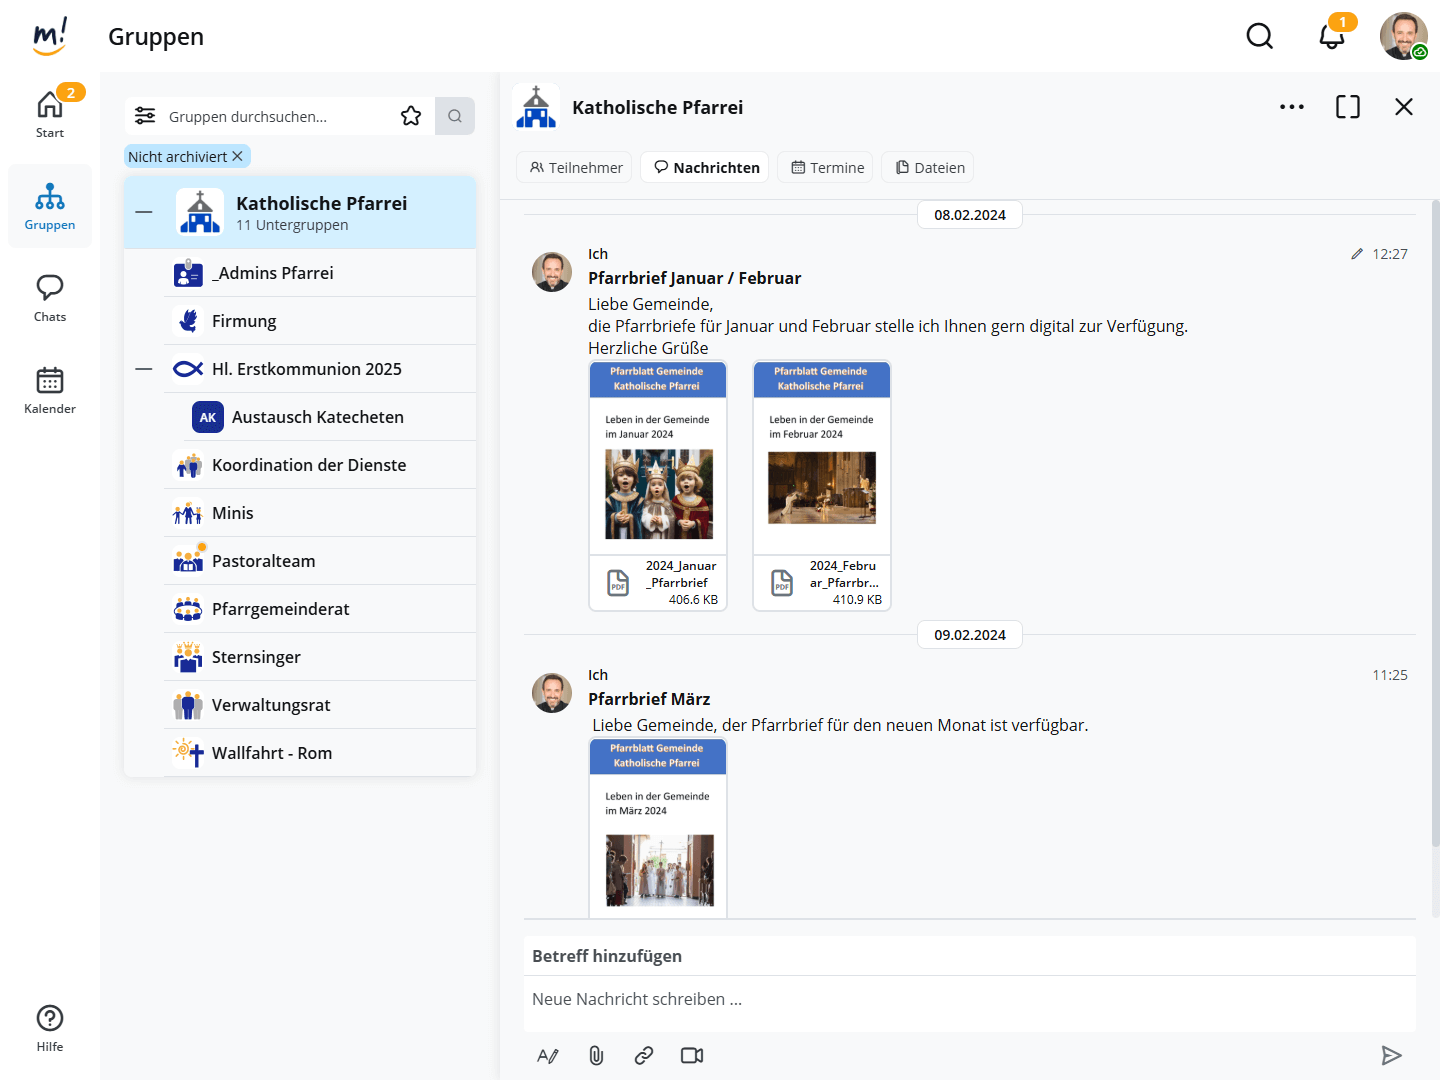Send the message with the paper plane icon
Screen dimensions: 1440x1080
[1391, 1055]
